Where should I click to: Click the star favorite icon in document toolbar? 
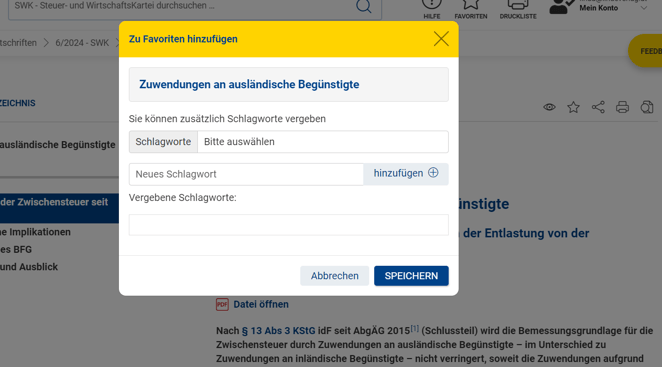tap(573, 107)
